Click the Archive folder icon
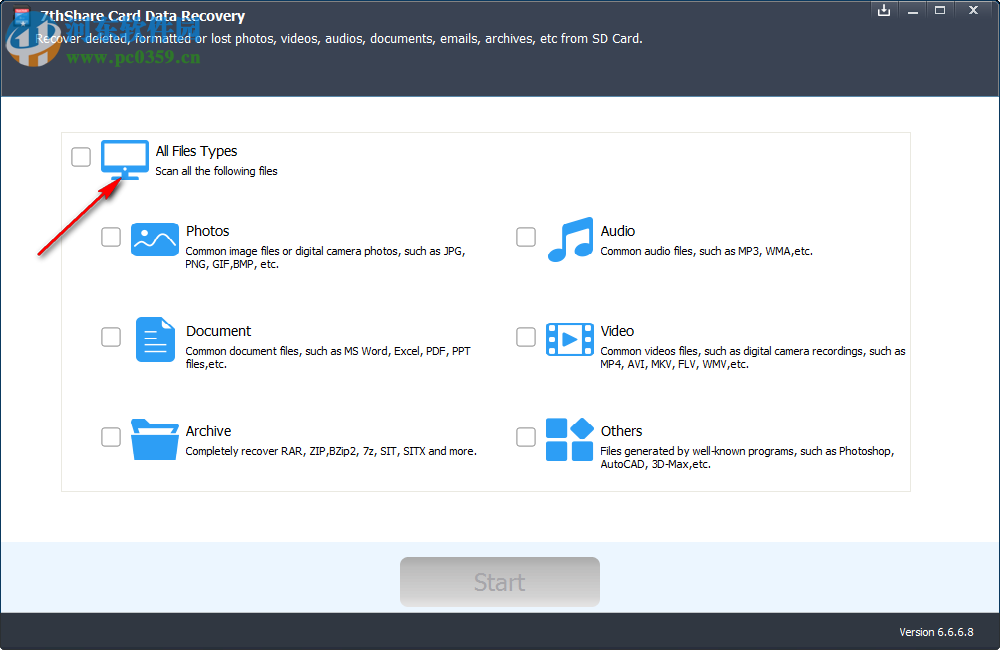 point(154,439)
